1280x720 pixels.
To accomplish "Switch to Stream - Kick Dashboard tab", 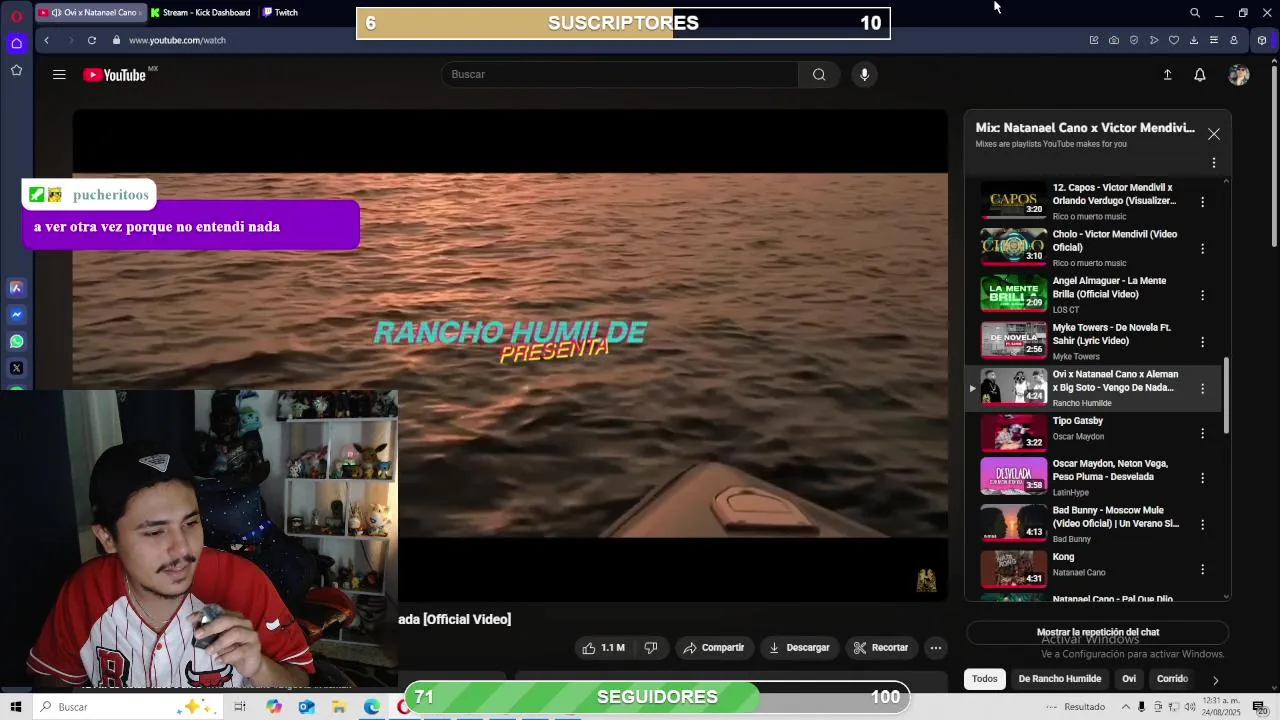I will (201, 13).
